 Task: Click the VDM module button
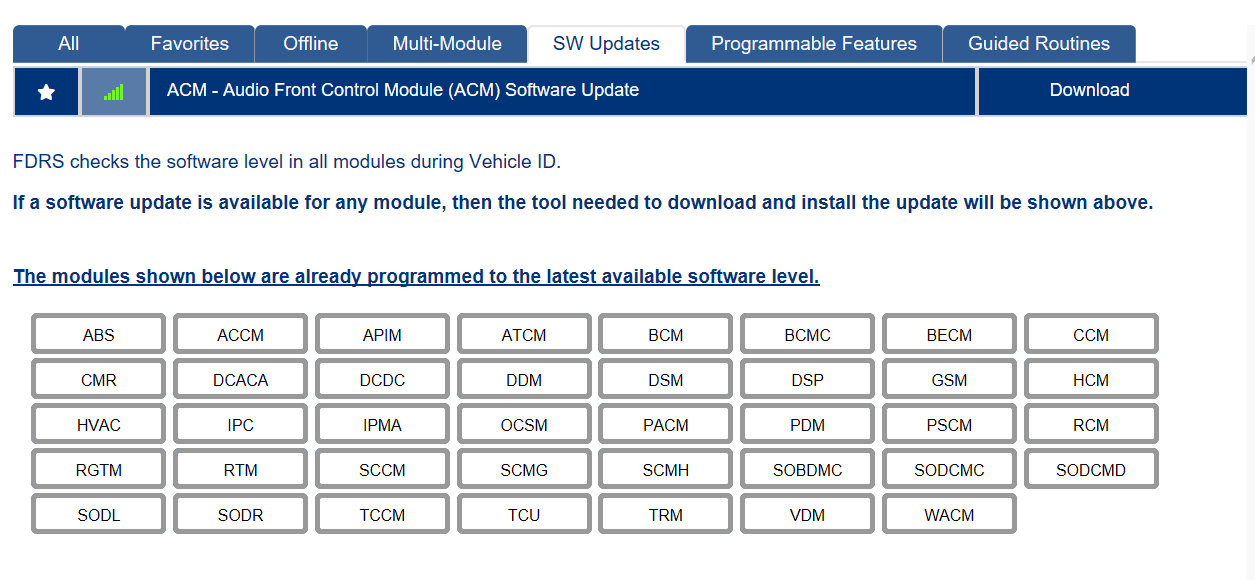807,514
